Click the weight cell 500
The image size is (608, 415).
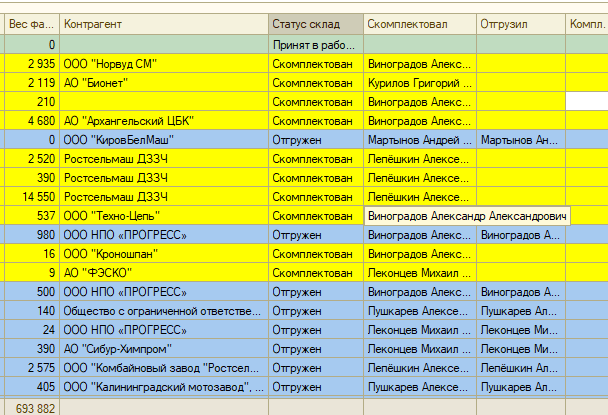point(32,292)
